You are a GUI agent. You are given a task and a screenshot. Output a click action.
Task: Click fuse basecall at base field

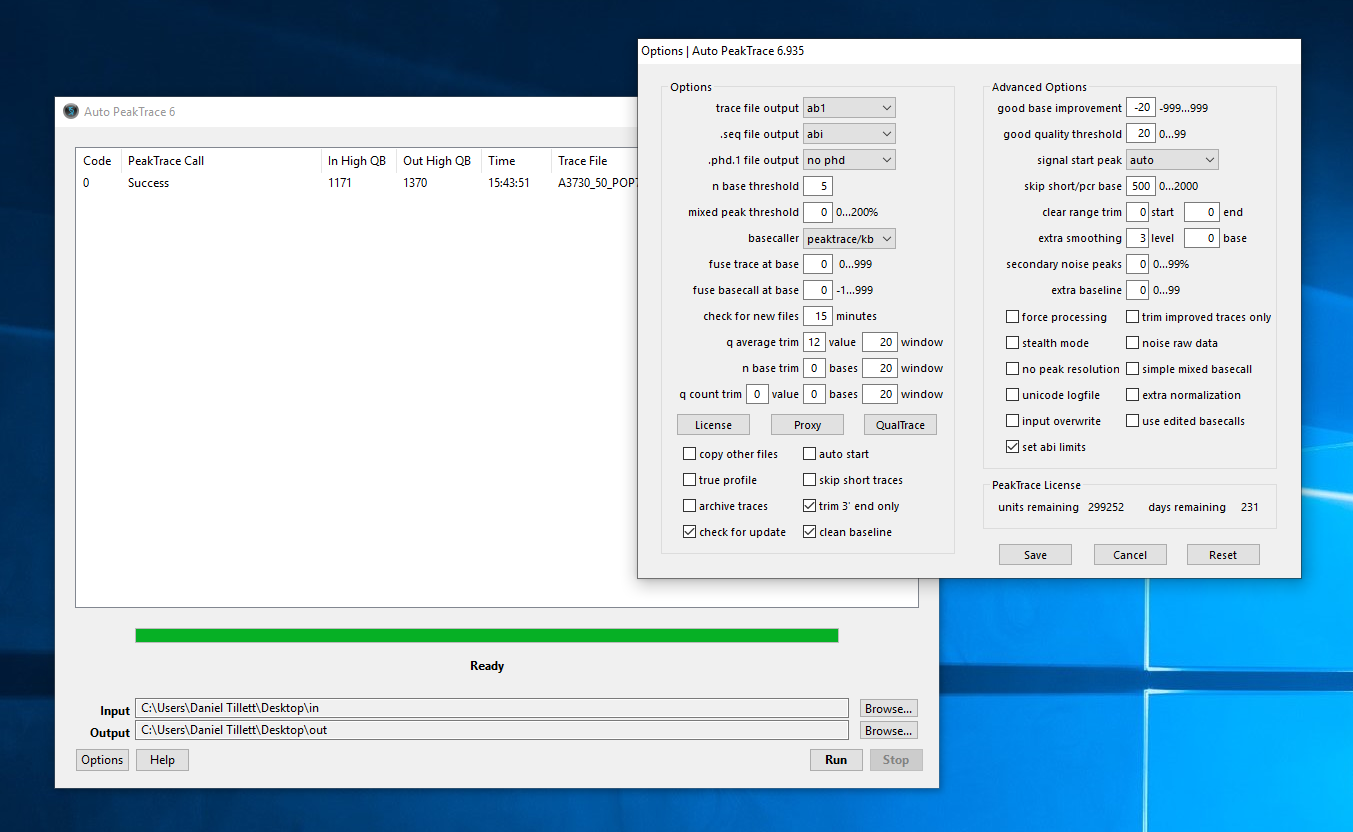[818, 290]
